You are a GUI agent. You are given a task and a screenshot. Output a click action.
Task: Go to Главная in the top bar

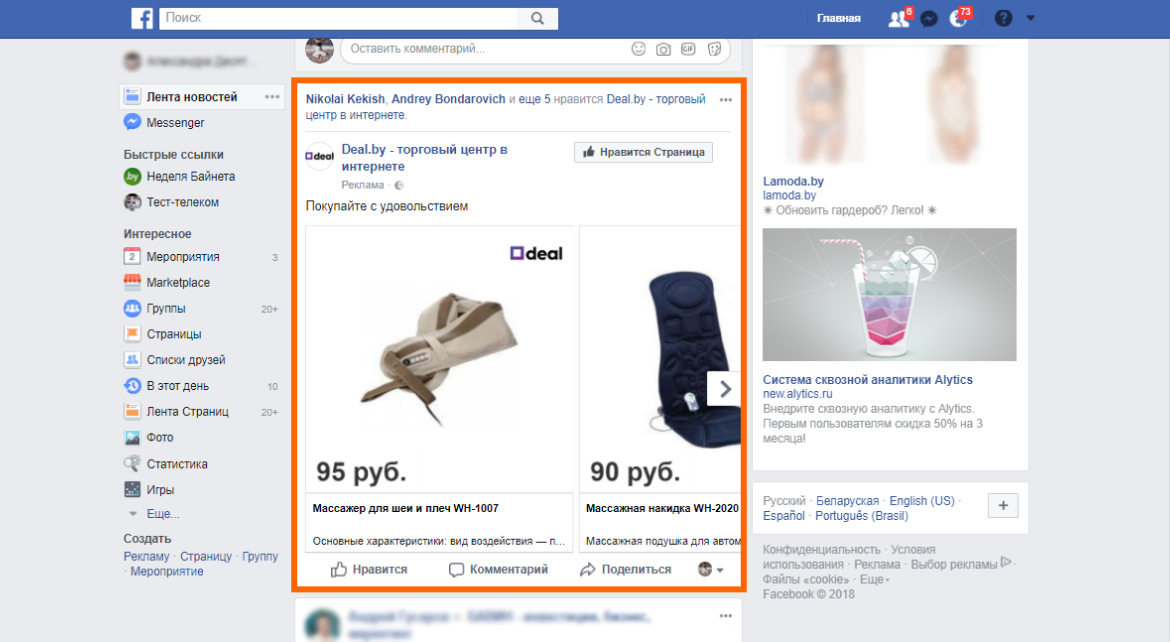(x=839, y=19)
